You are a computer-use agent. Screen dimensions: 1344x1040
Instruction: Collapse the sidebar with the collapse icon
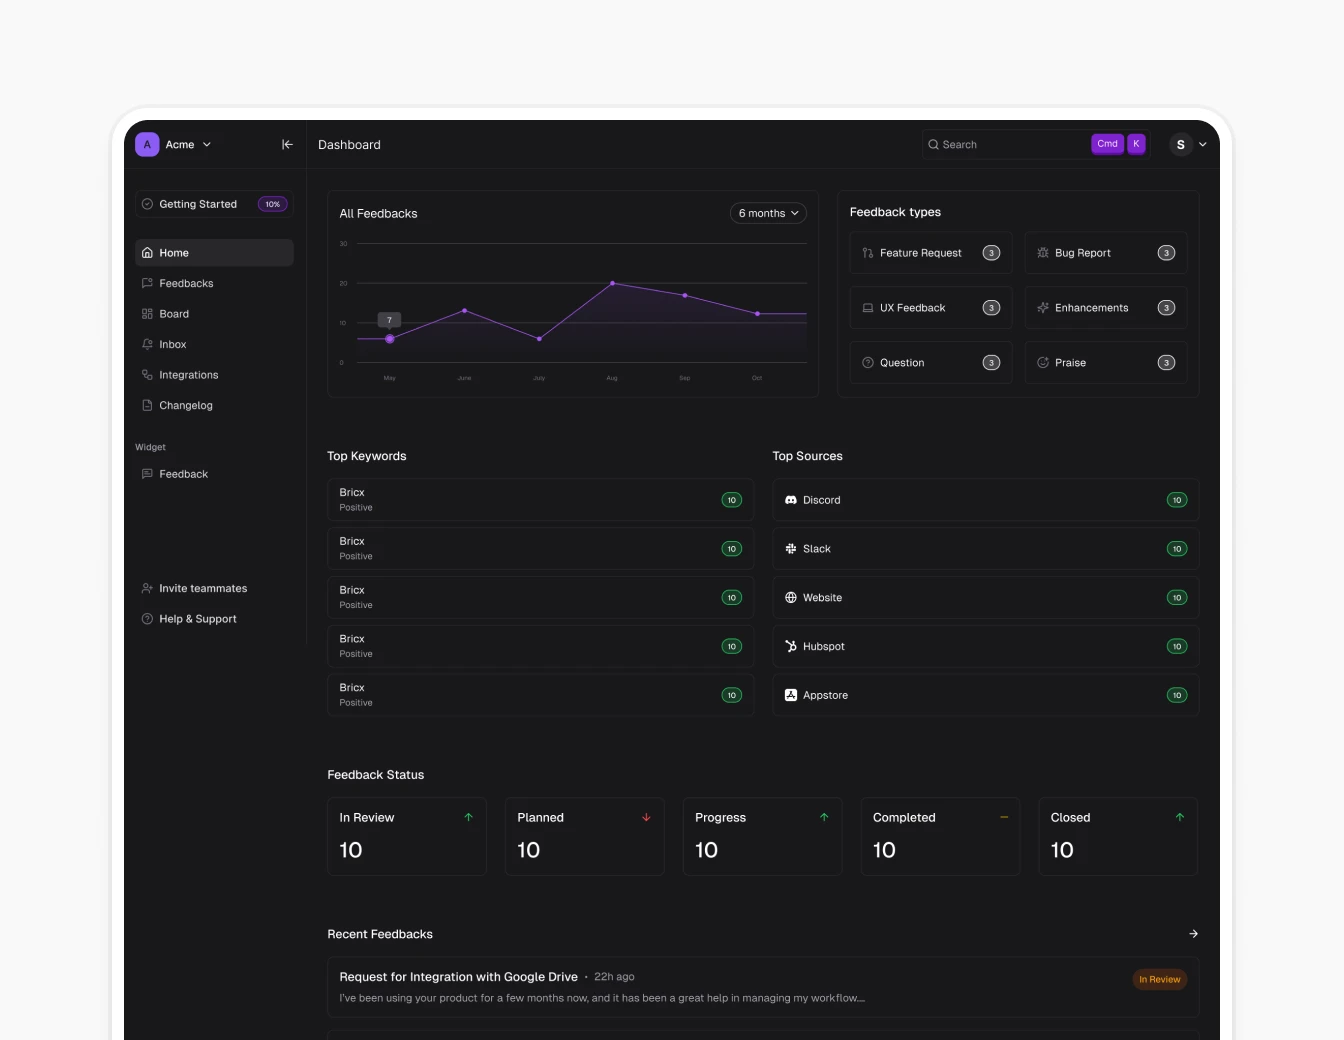(287, 144)
